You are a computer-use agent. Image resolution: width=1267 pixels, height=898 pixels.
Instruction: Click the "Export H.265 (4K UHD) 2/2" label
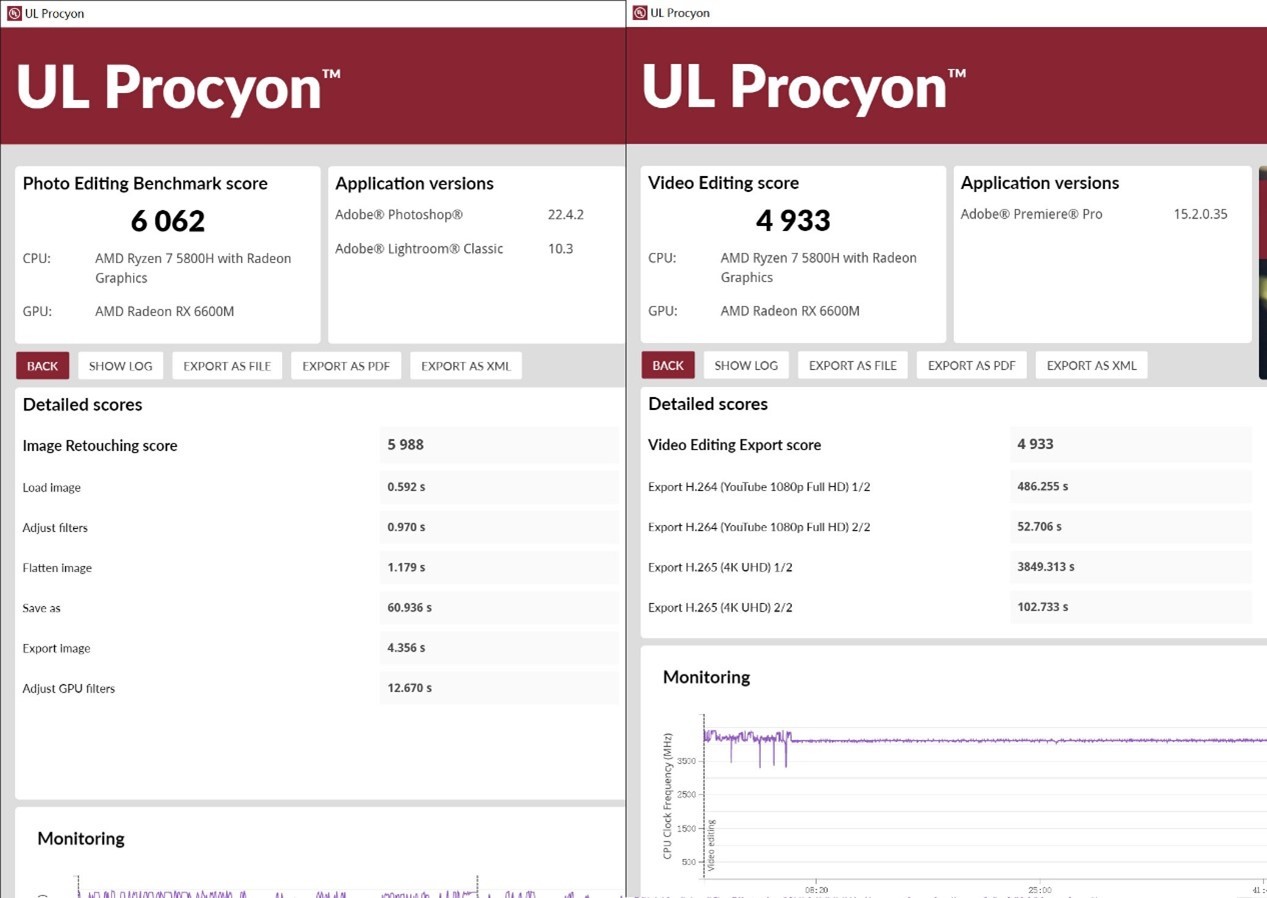tap(720, 607)
